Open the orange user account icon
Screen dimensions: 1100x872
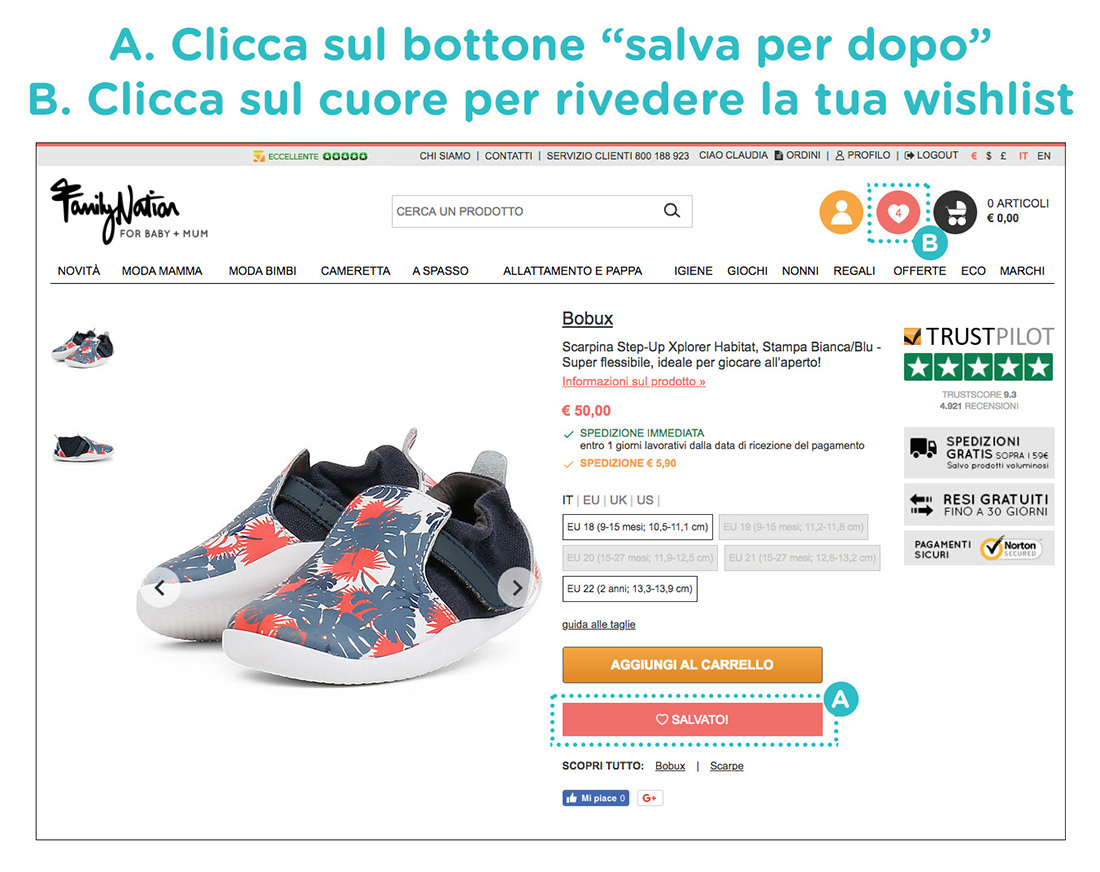coord(840,212)
